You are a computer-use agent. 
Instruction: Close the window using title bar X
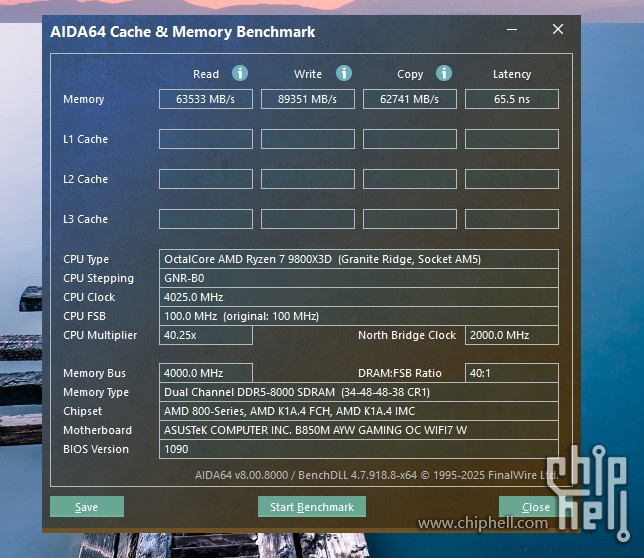(x=558, y=30)
